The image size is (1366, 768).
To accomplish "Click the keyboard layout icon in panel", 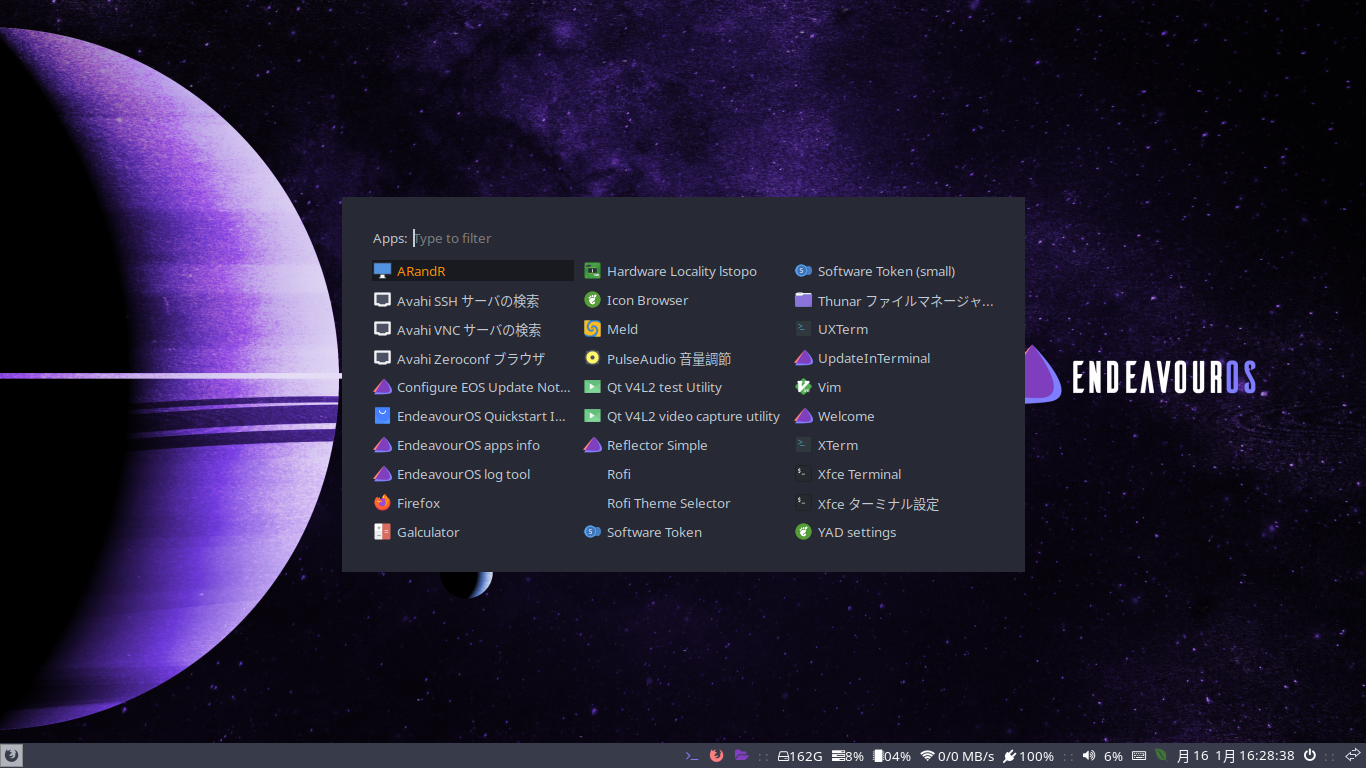I will pos(1139,756).
